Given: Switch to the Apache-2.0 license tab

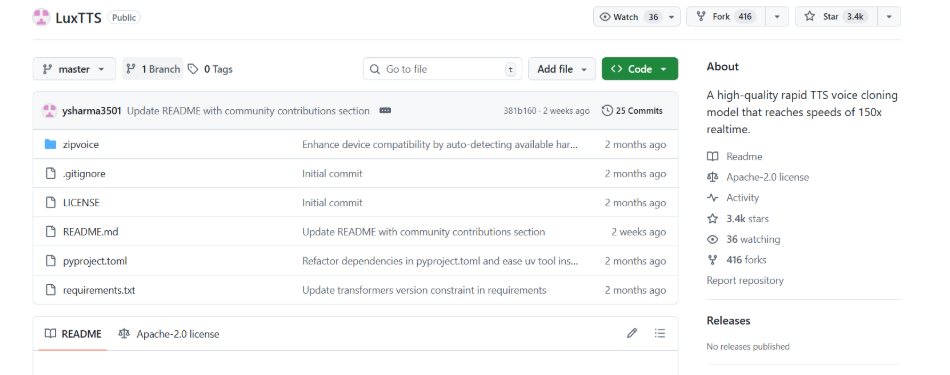Looking at the screenshot, I should (169, 334).
